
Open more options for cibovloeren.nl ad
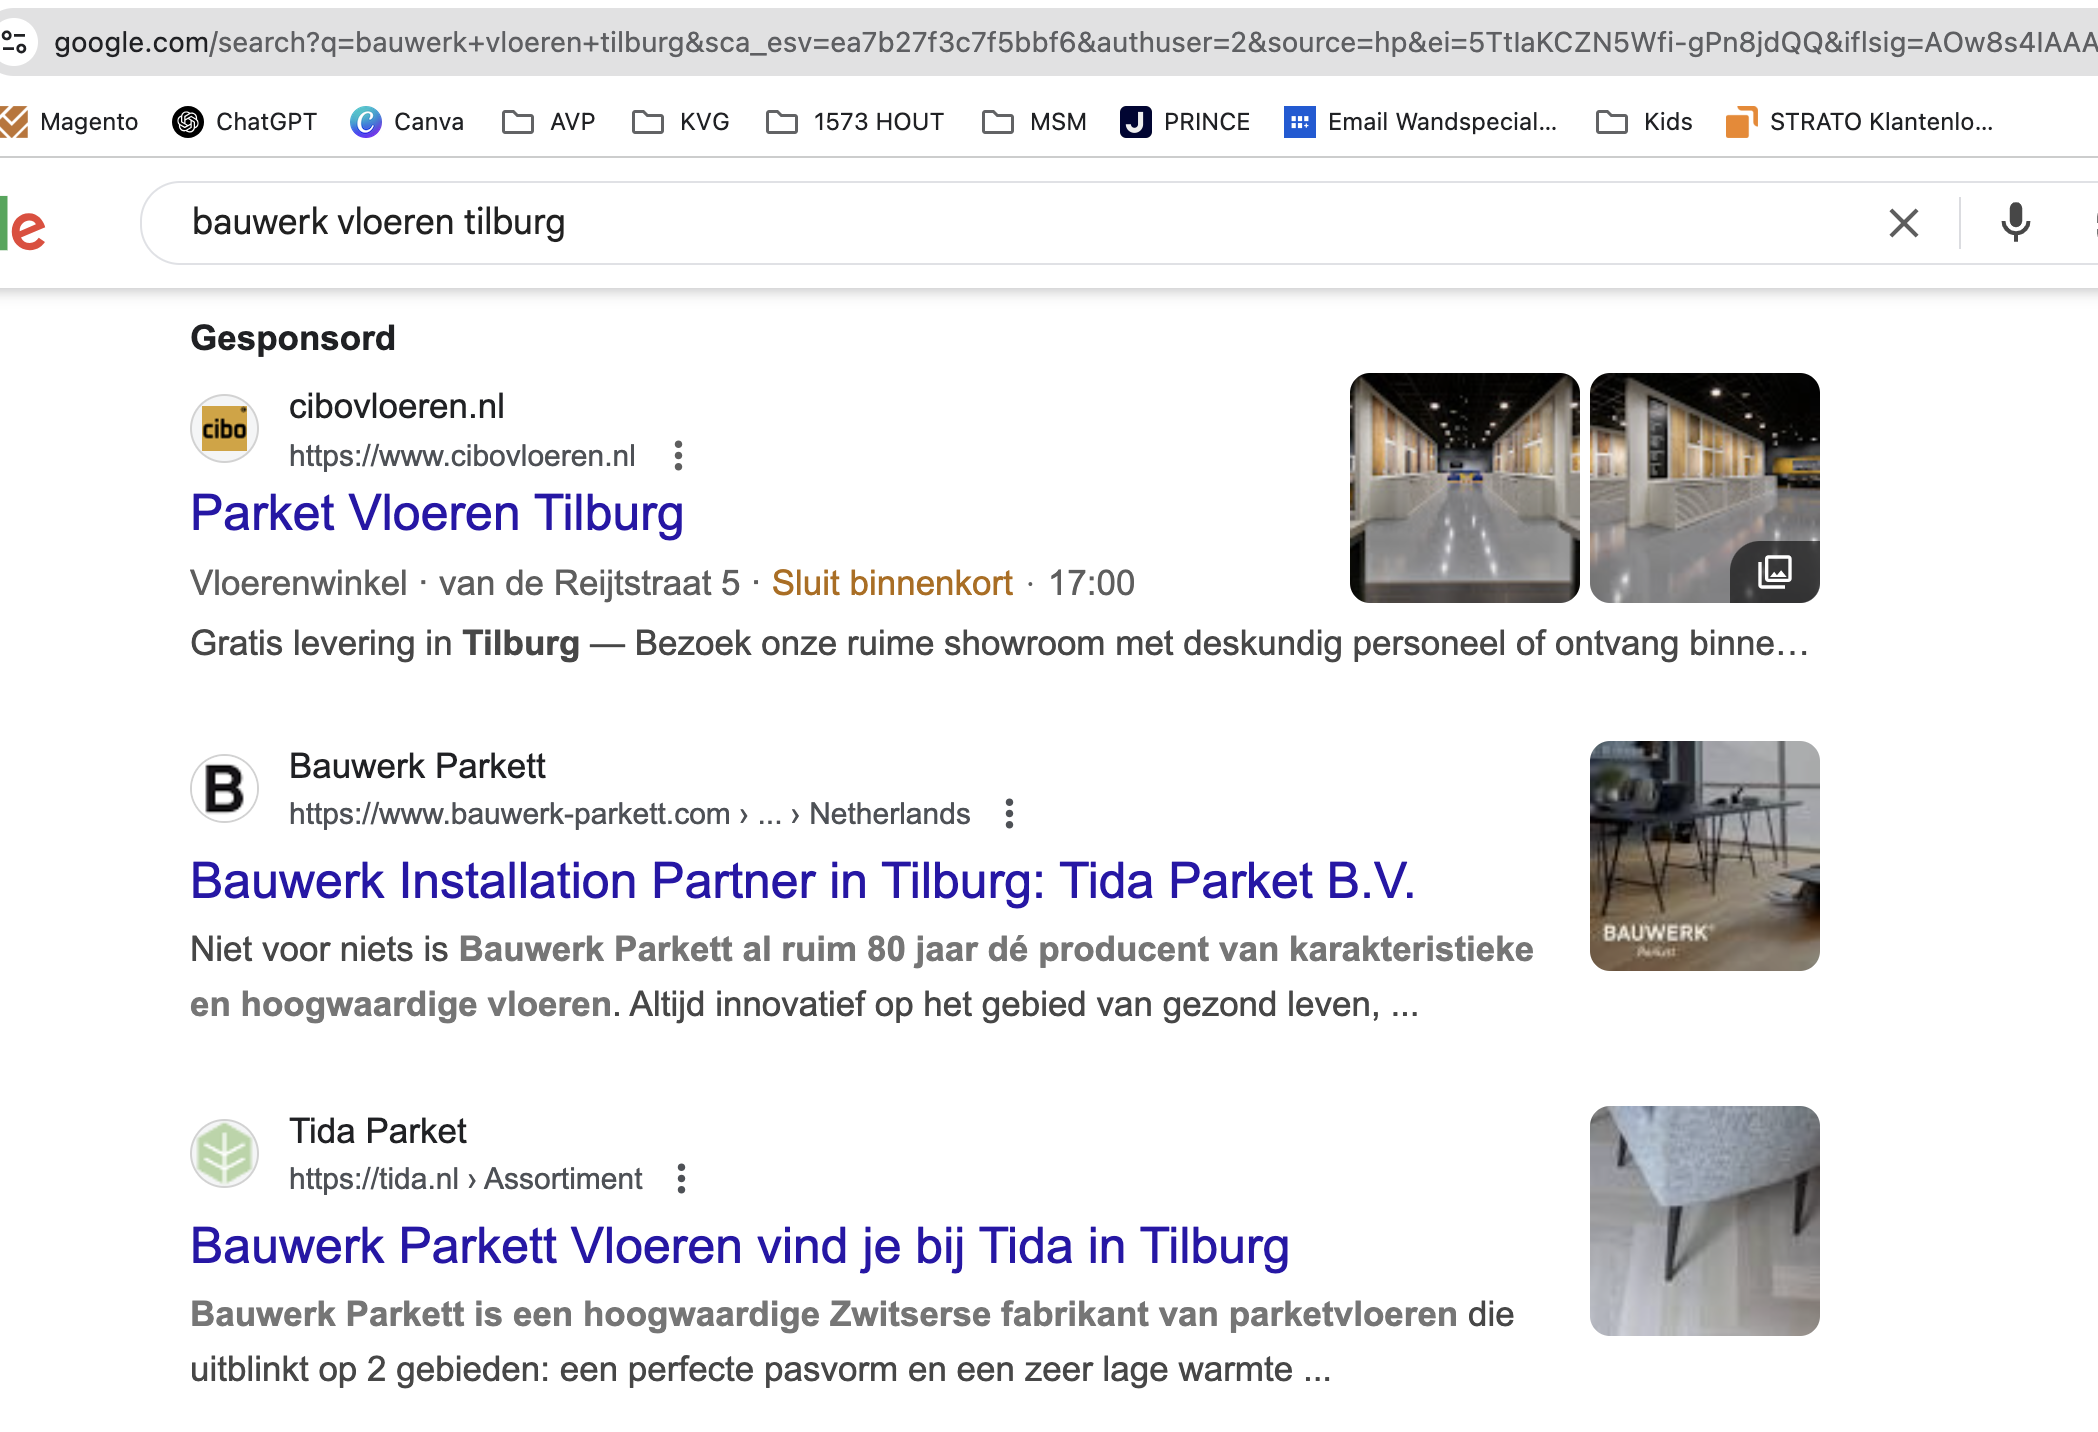[678, 456]
